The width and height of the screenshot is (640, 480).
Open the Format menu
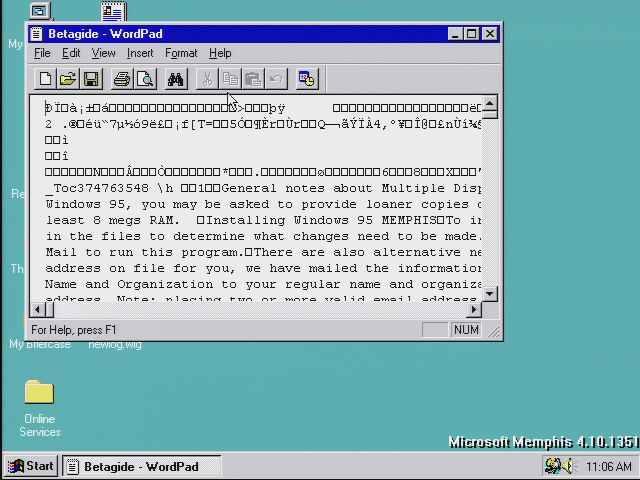[x=181, y=53]
